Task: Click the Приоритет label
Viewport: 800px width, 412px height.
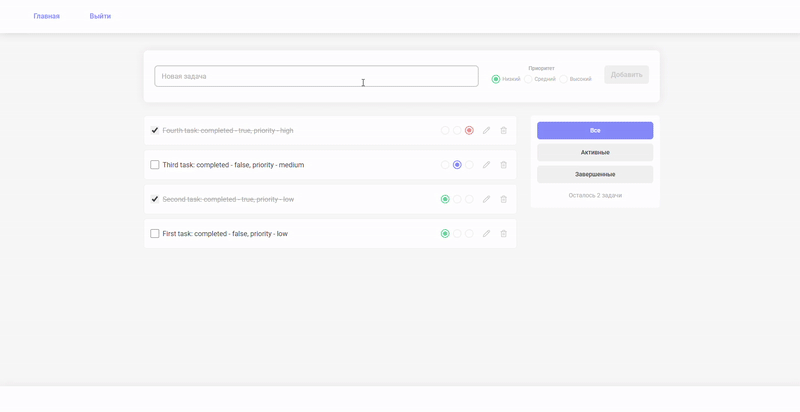Action: point(541,68)
